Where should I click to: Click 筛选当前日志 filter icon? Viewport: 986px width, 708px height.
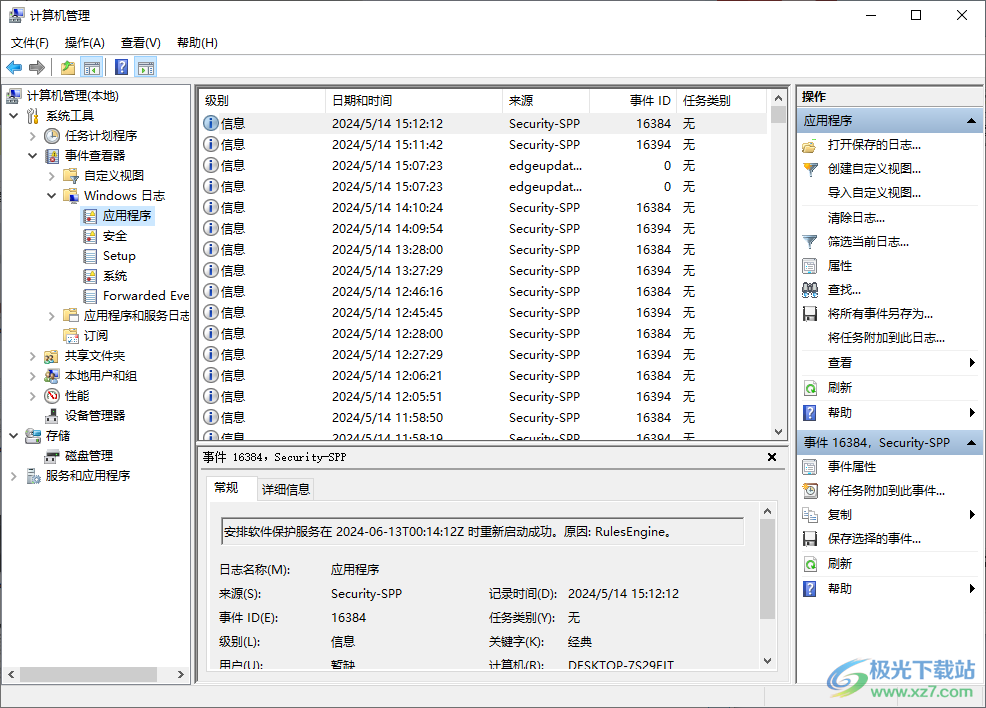click(810, 242)
